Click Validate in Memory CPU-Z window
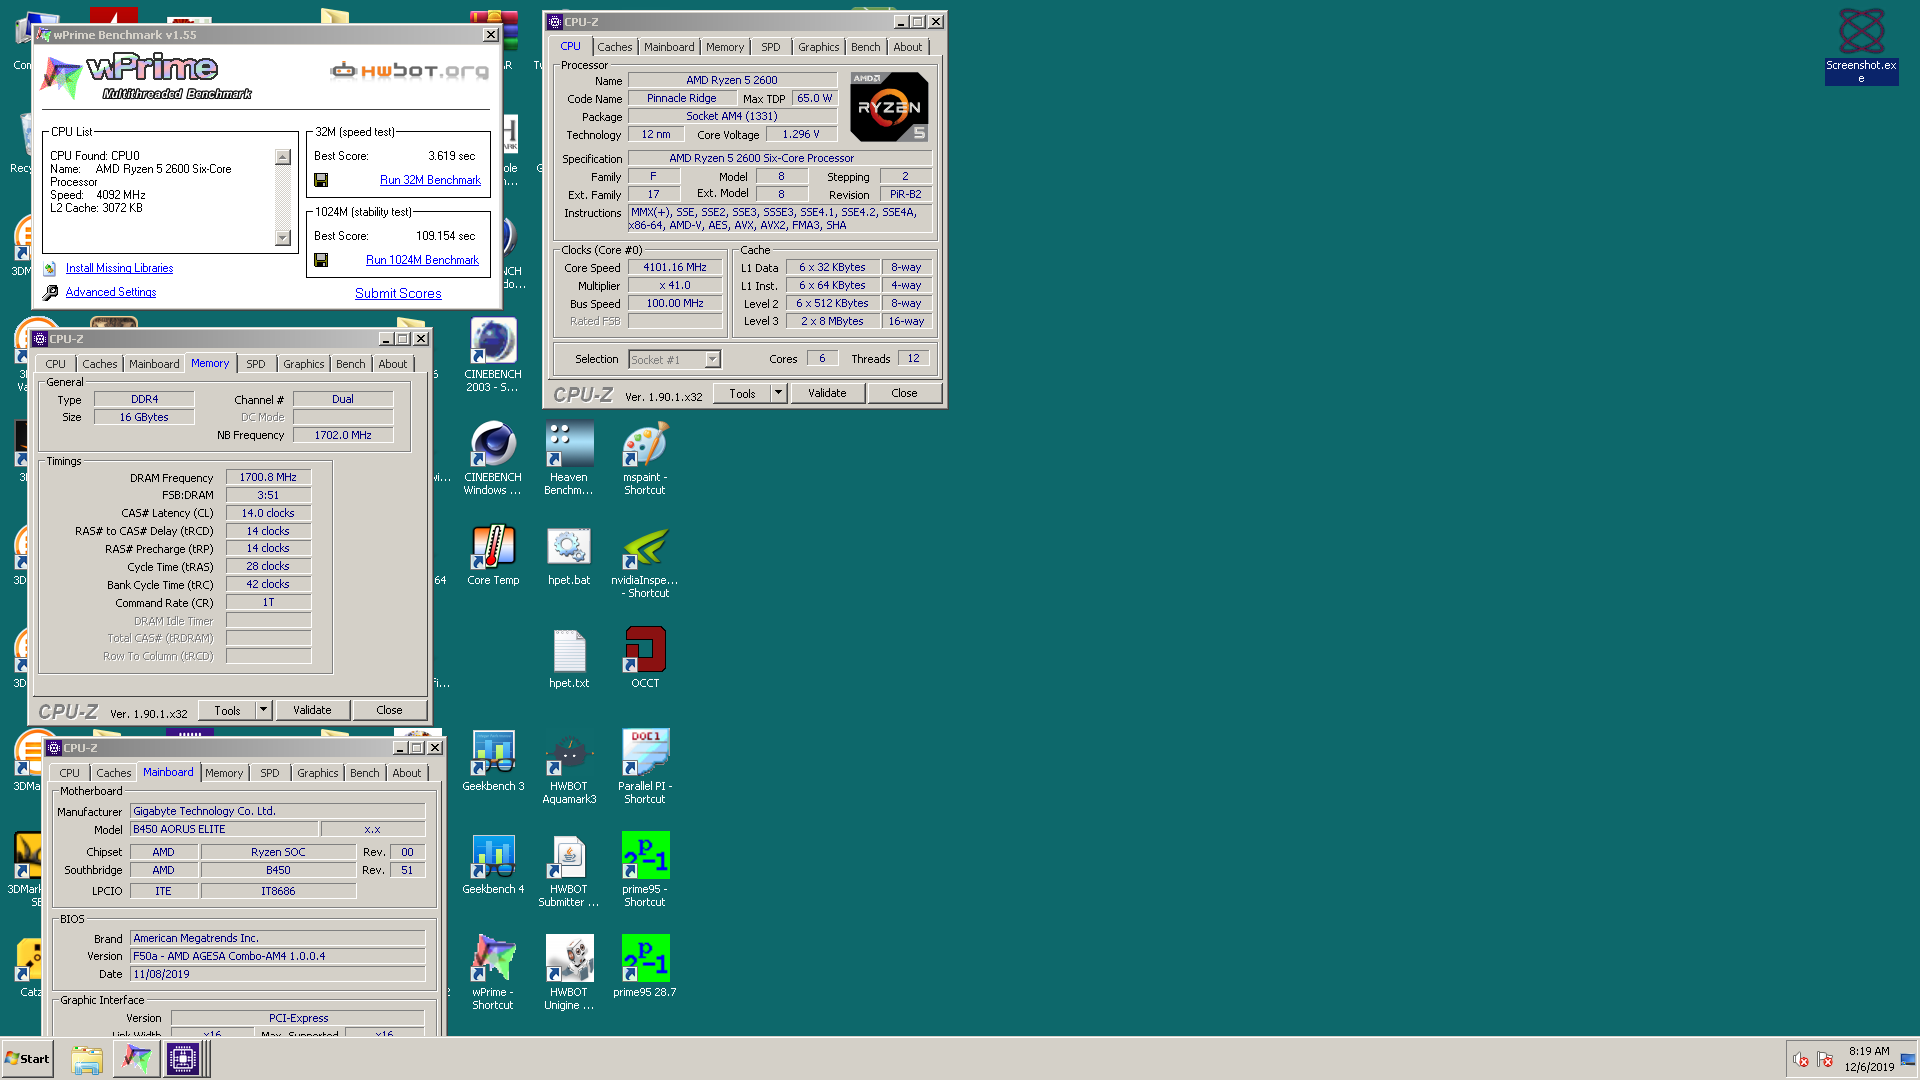1920x1080 pixels. tap(312, 710)
